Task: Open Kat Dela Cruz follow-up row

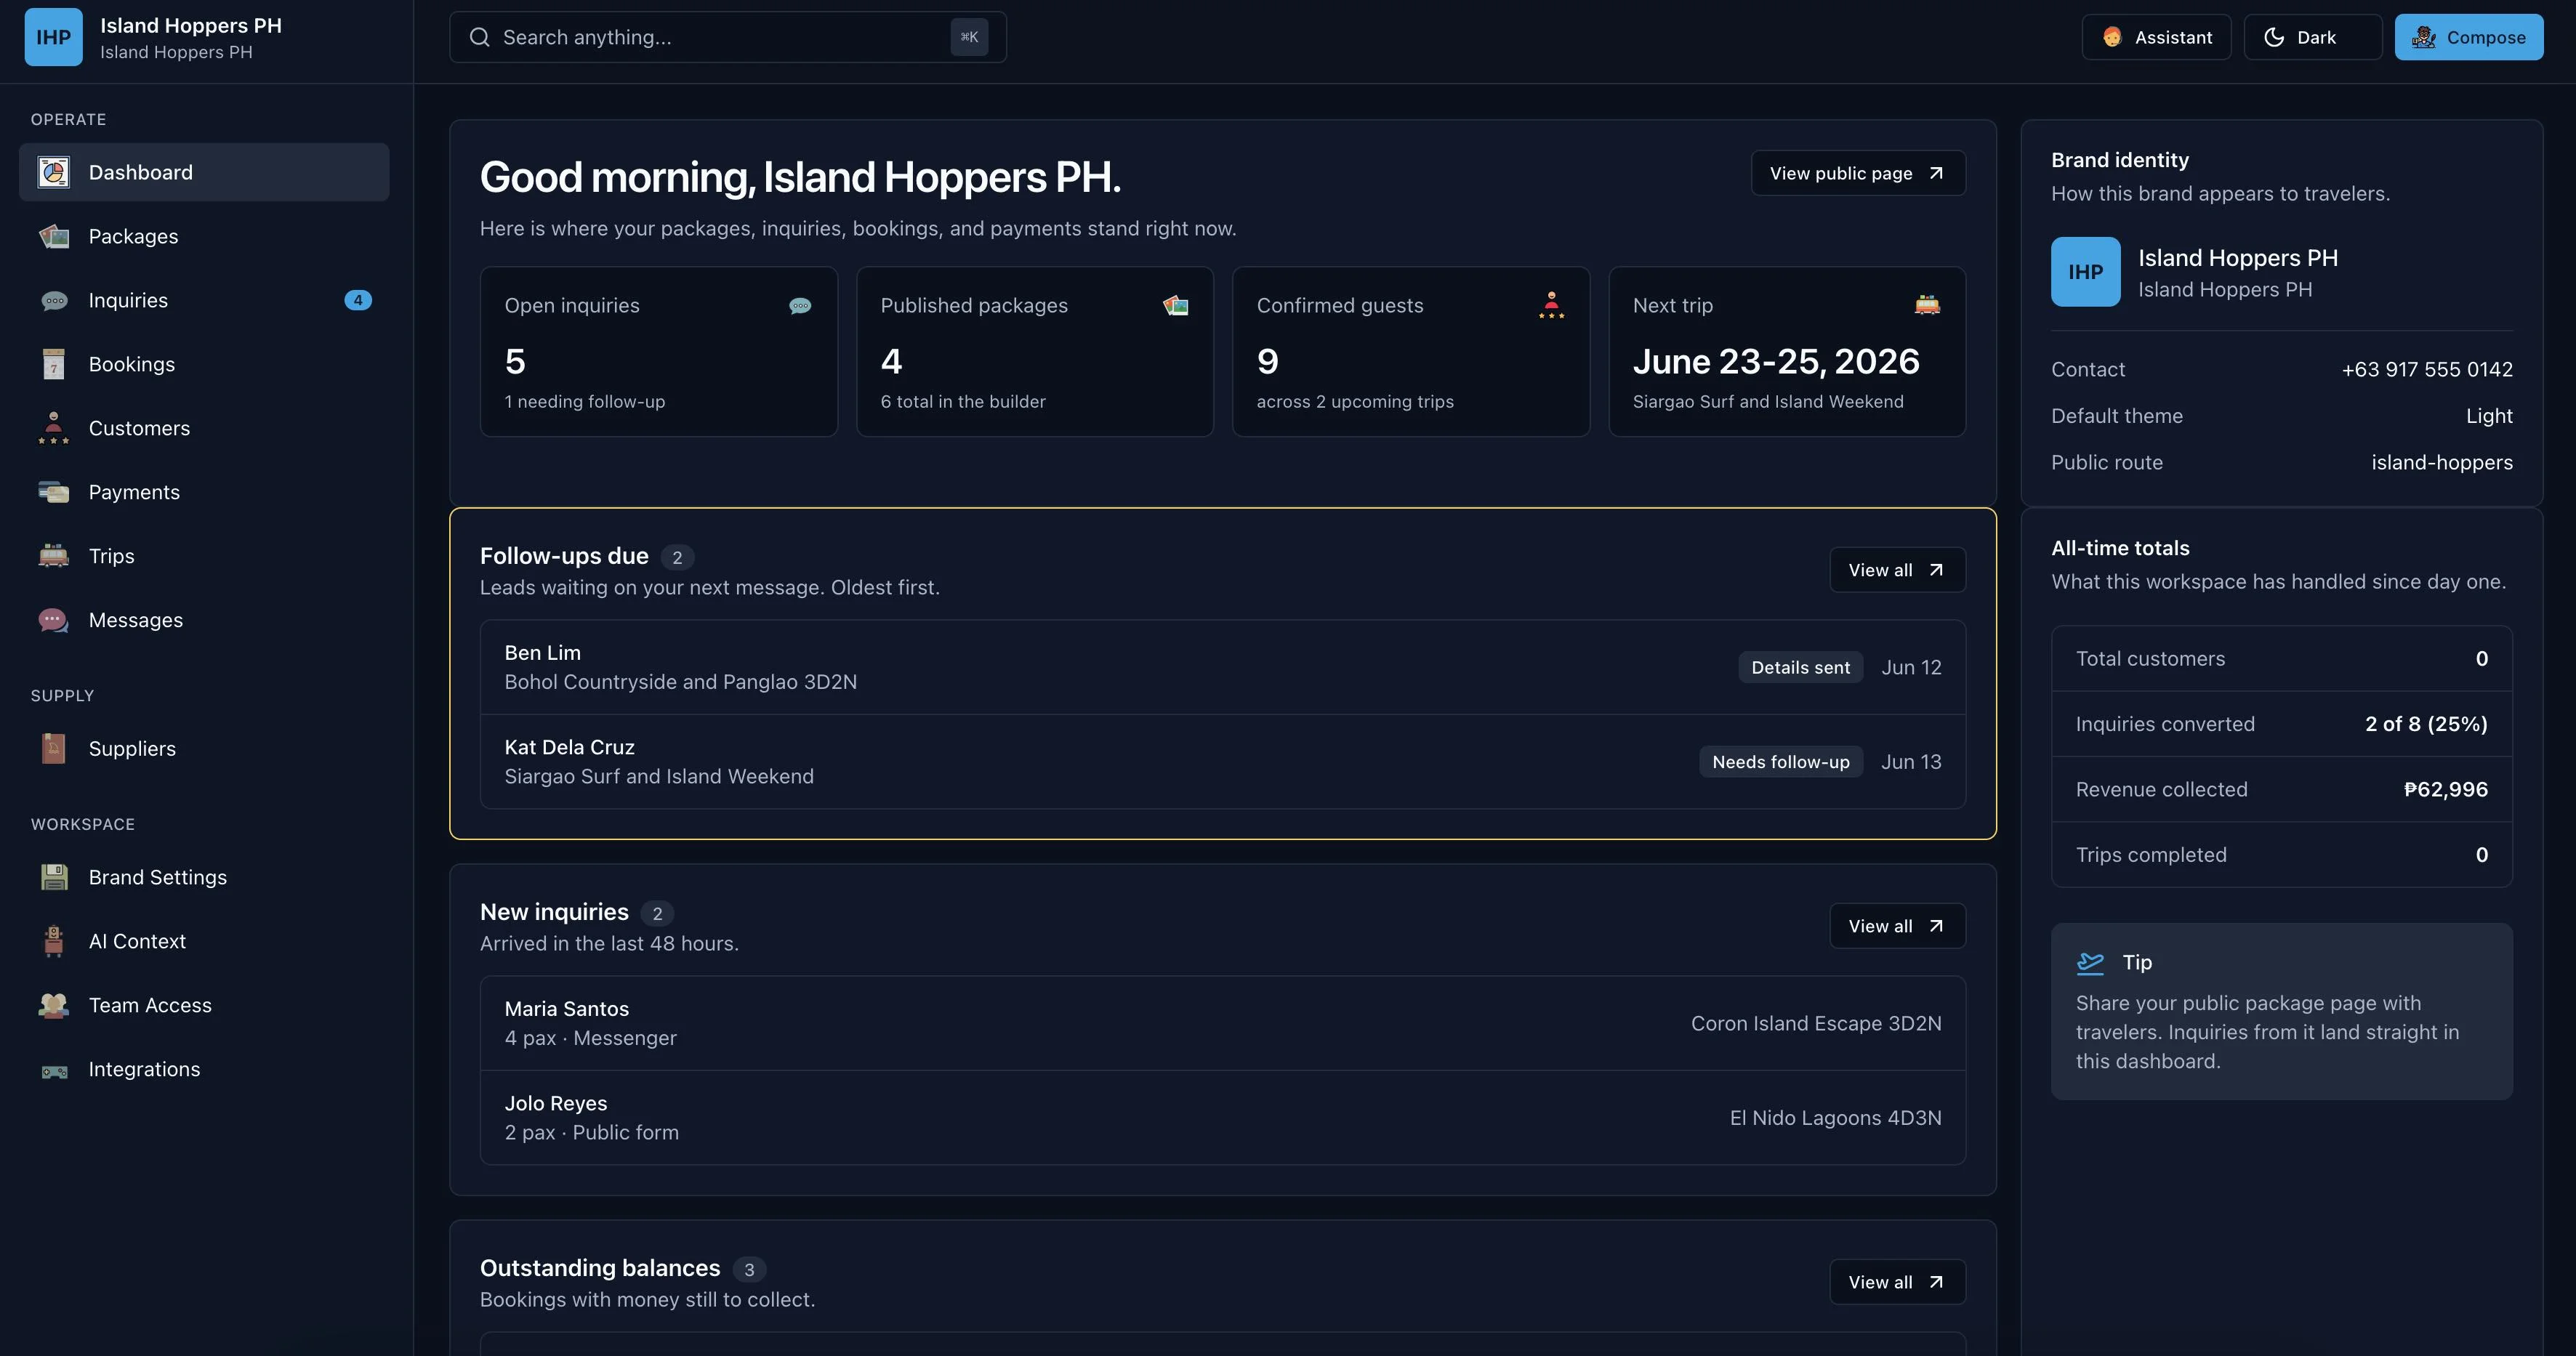Action: coord(1223,762)
